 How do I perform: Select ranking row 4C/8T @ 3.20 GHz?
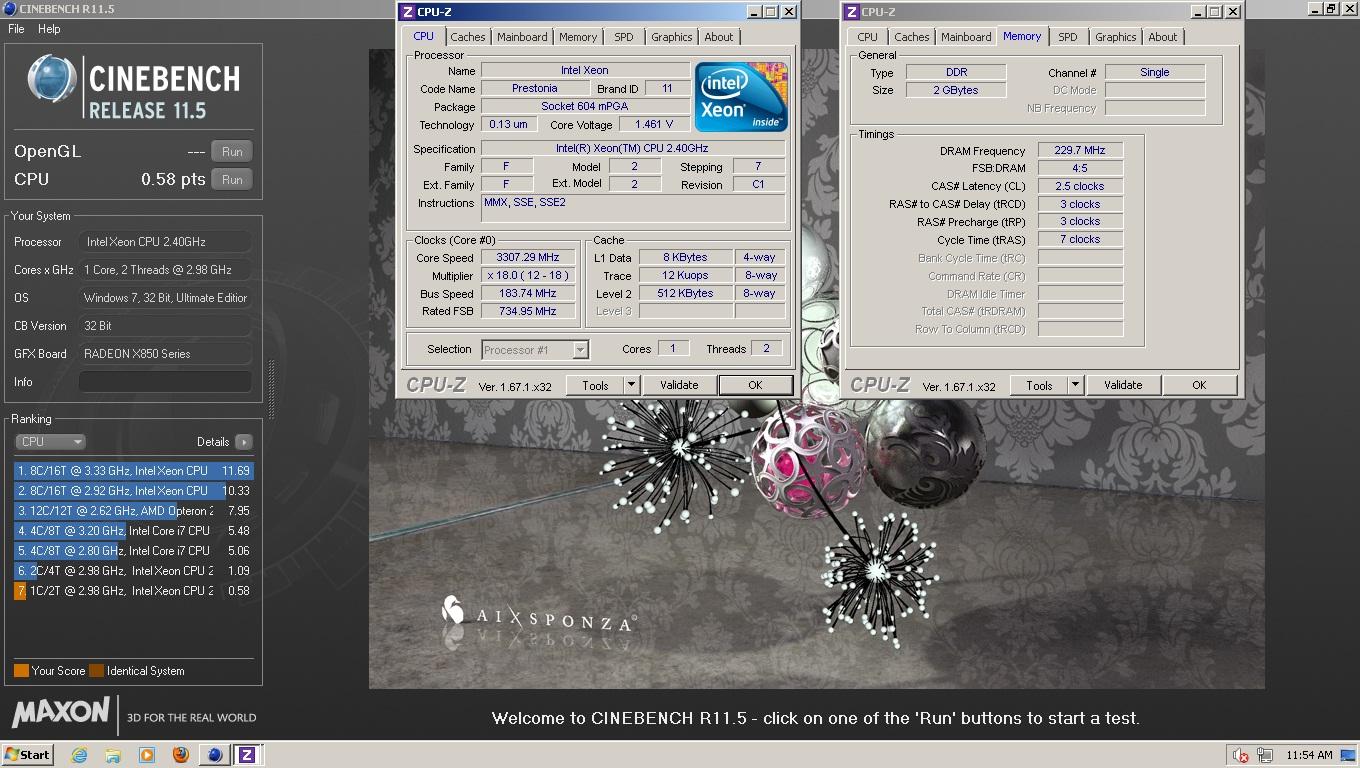pos(134,531)
